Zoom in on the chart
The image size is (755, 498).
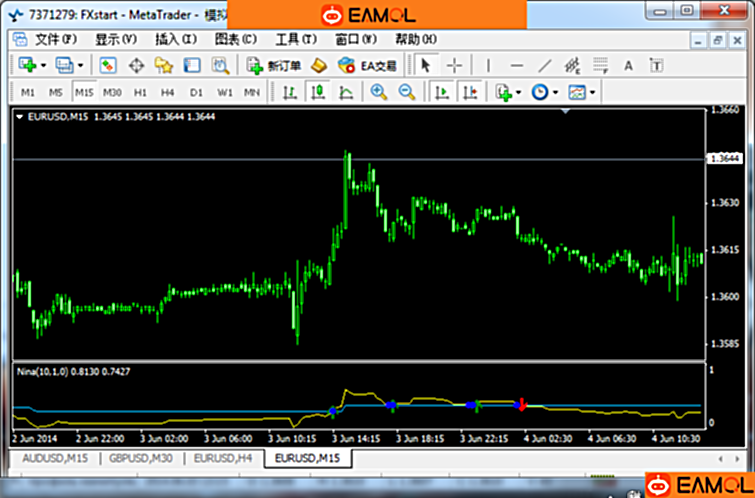(379, 92)
